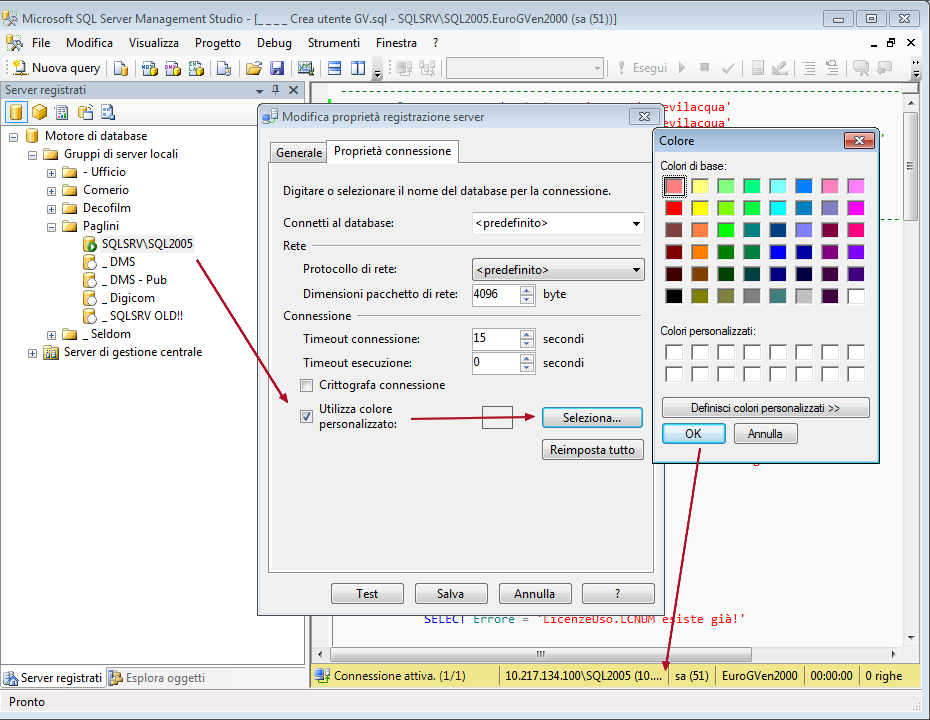This screenshot has height=720, width=930.
Task: Click the Seleziona... button
Action: pyautogui.click(x=592, y=418)
